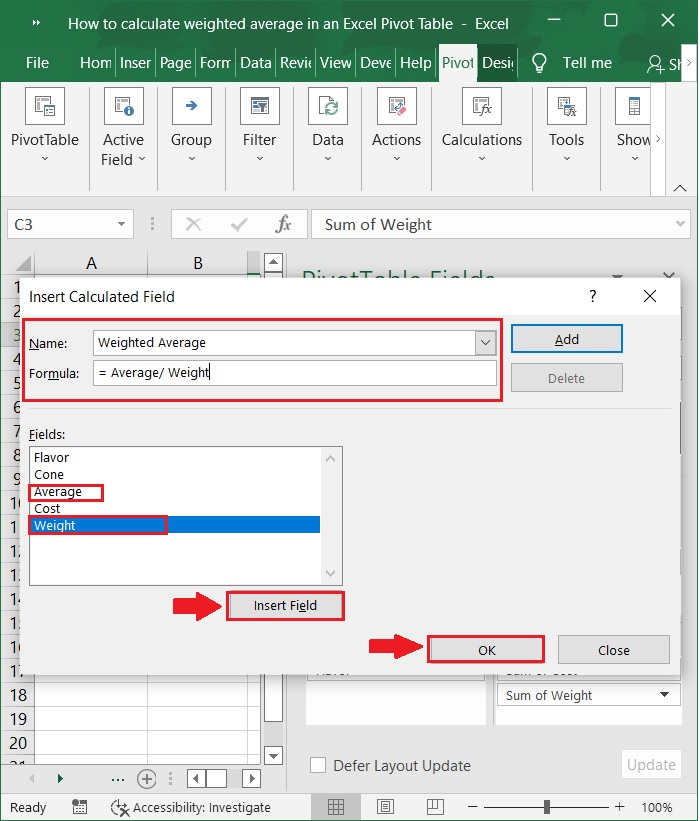Switch to the View tab
This screenshot has width=700, height=821.
336,63
